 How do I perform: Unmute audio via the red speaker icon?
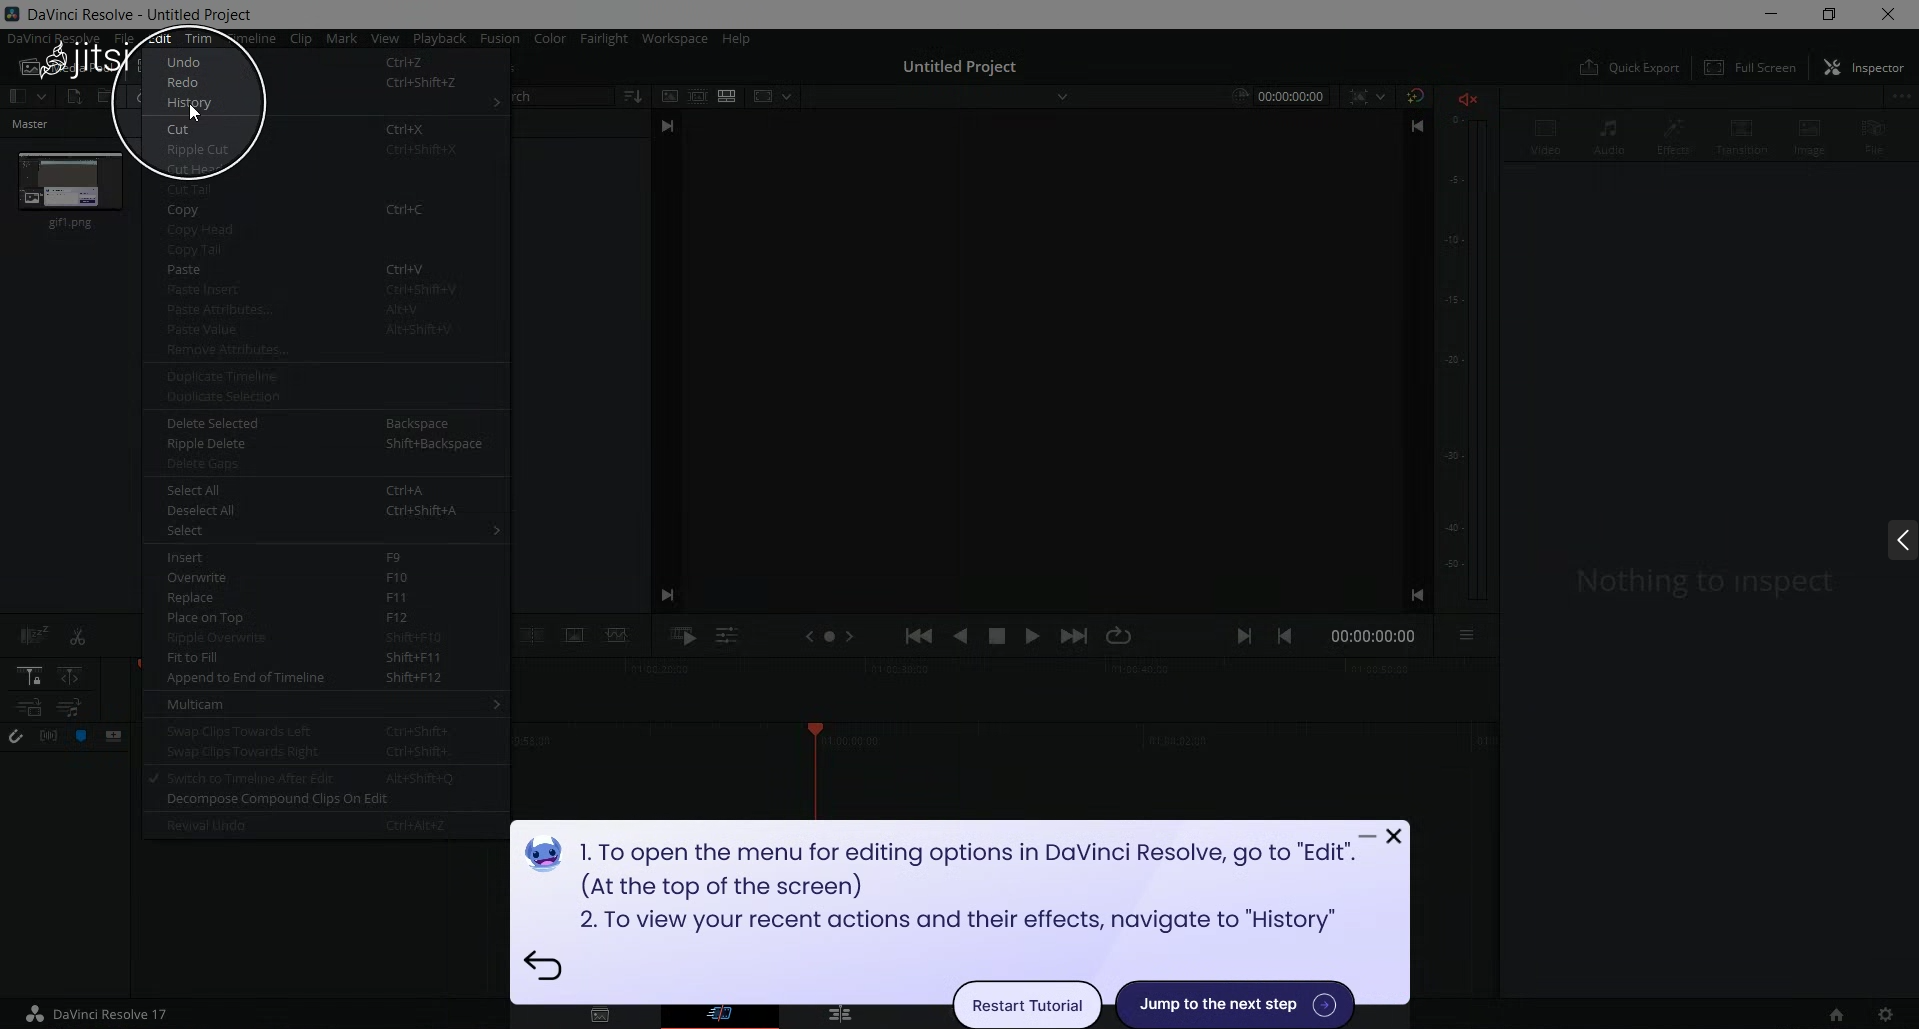coord(1467,99)
